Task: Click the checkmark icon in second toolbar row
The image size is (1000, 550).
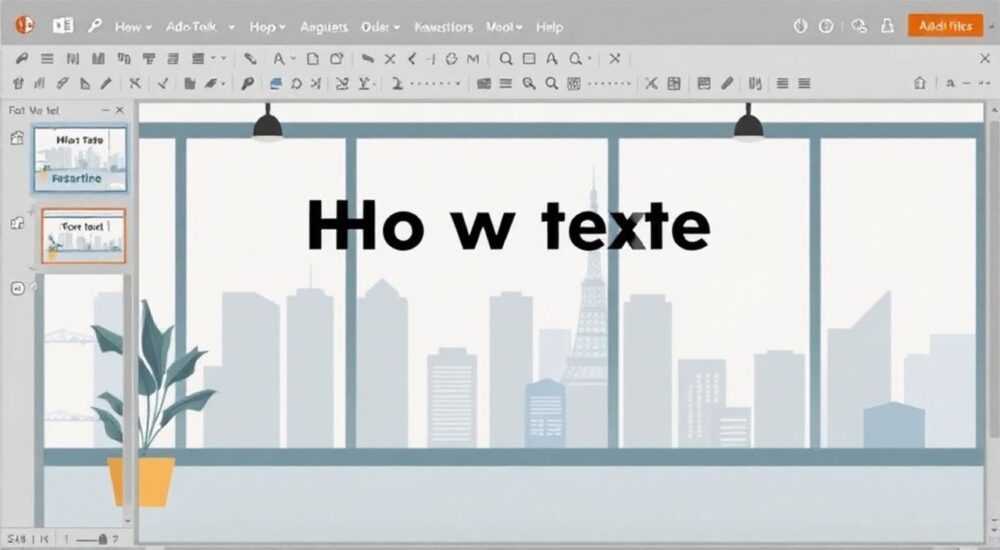Action: (163, 83)
